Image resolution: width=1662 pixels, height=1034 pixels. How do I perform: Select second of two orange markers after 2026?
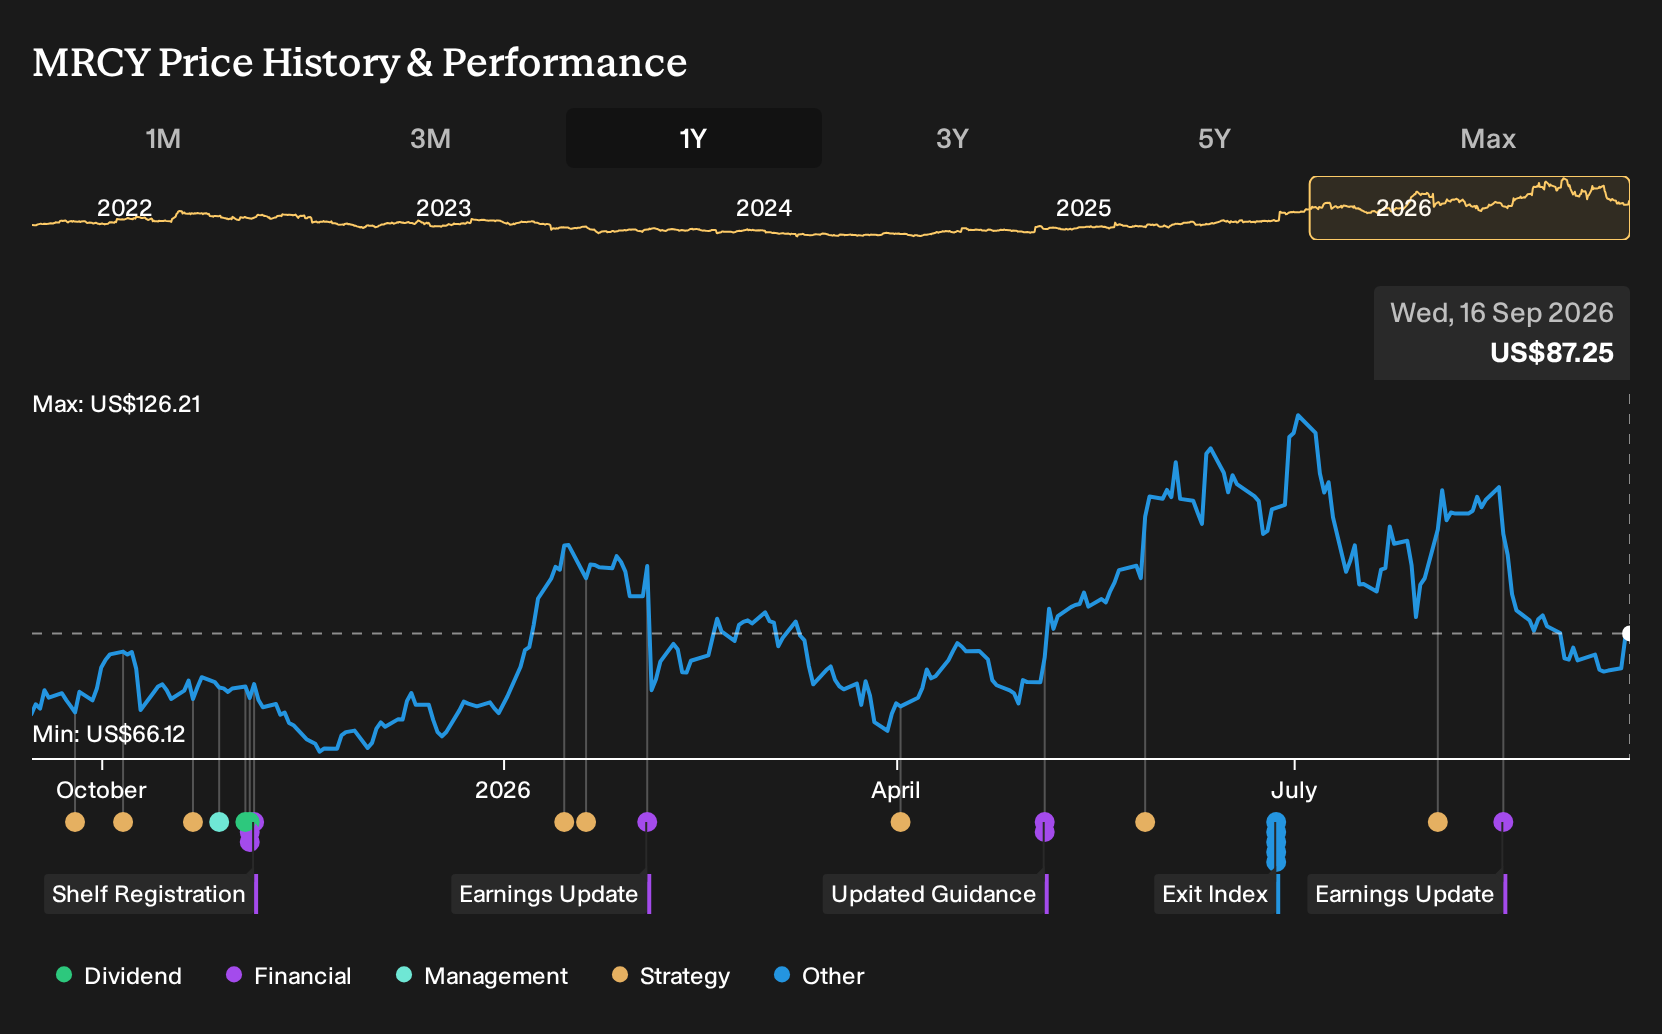(x=586, y=822)
